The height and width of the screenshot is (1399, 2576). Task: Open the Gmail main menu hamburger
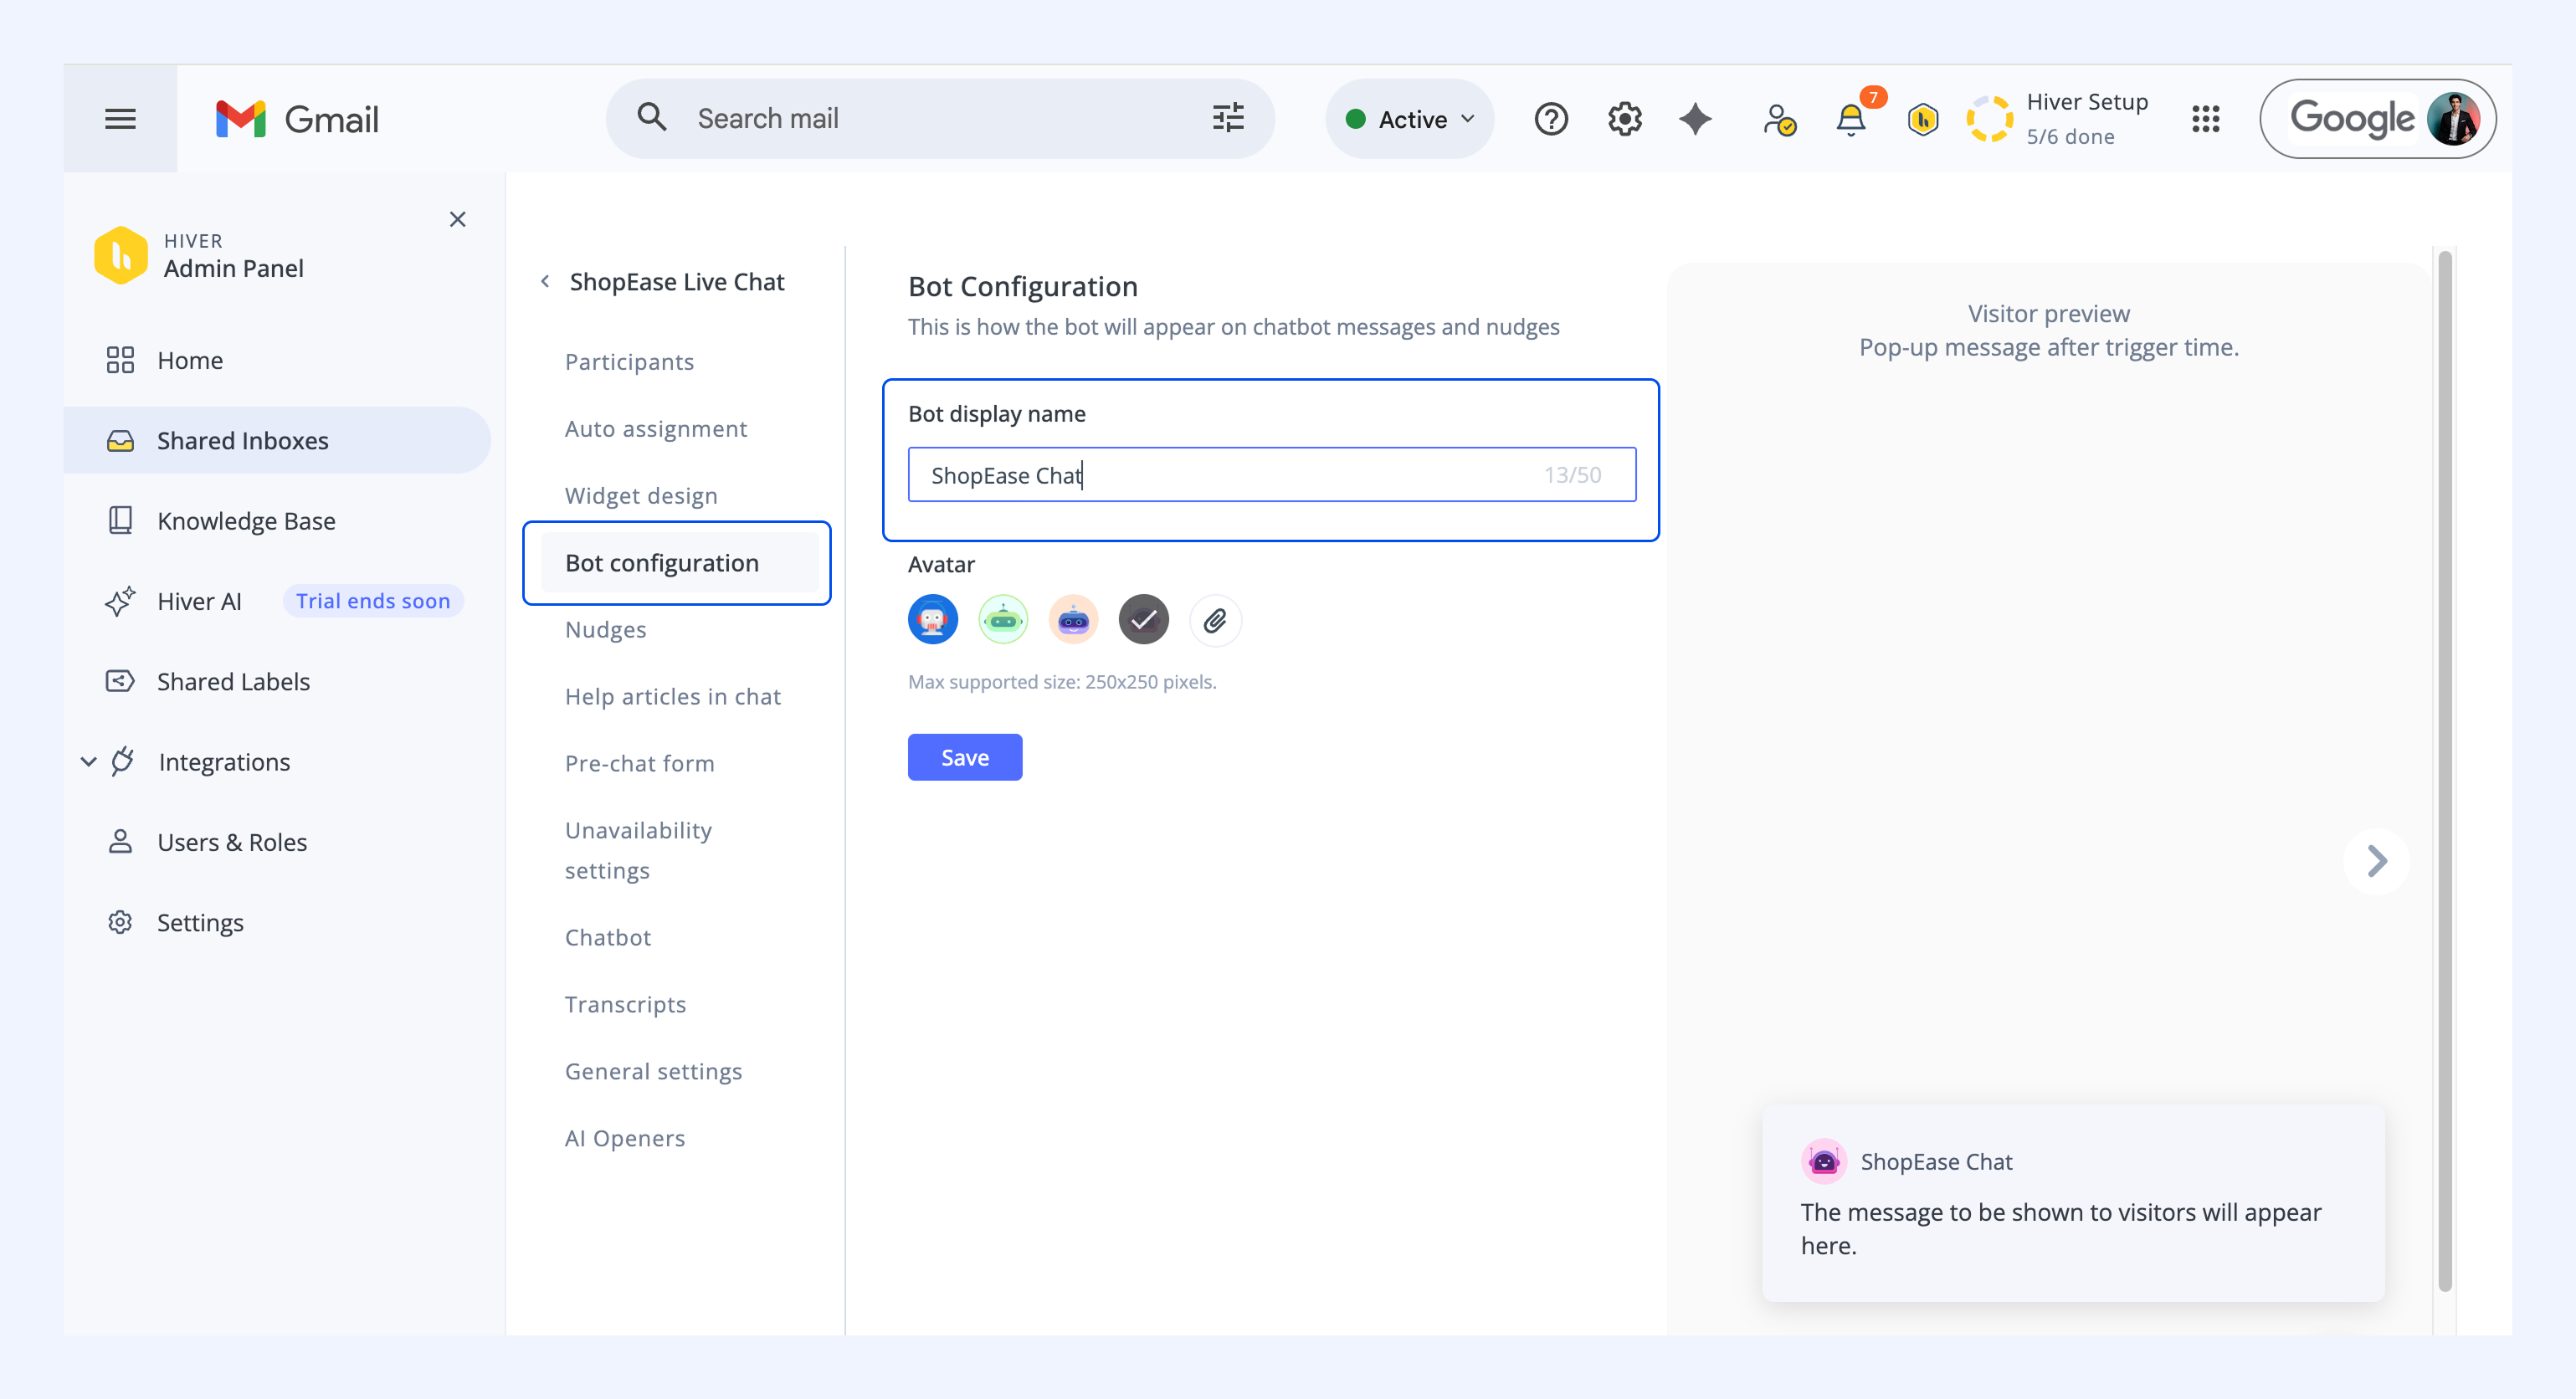point(120,119)
